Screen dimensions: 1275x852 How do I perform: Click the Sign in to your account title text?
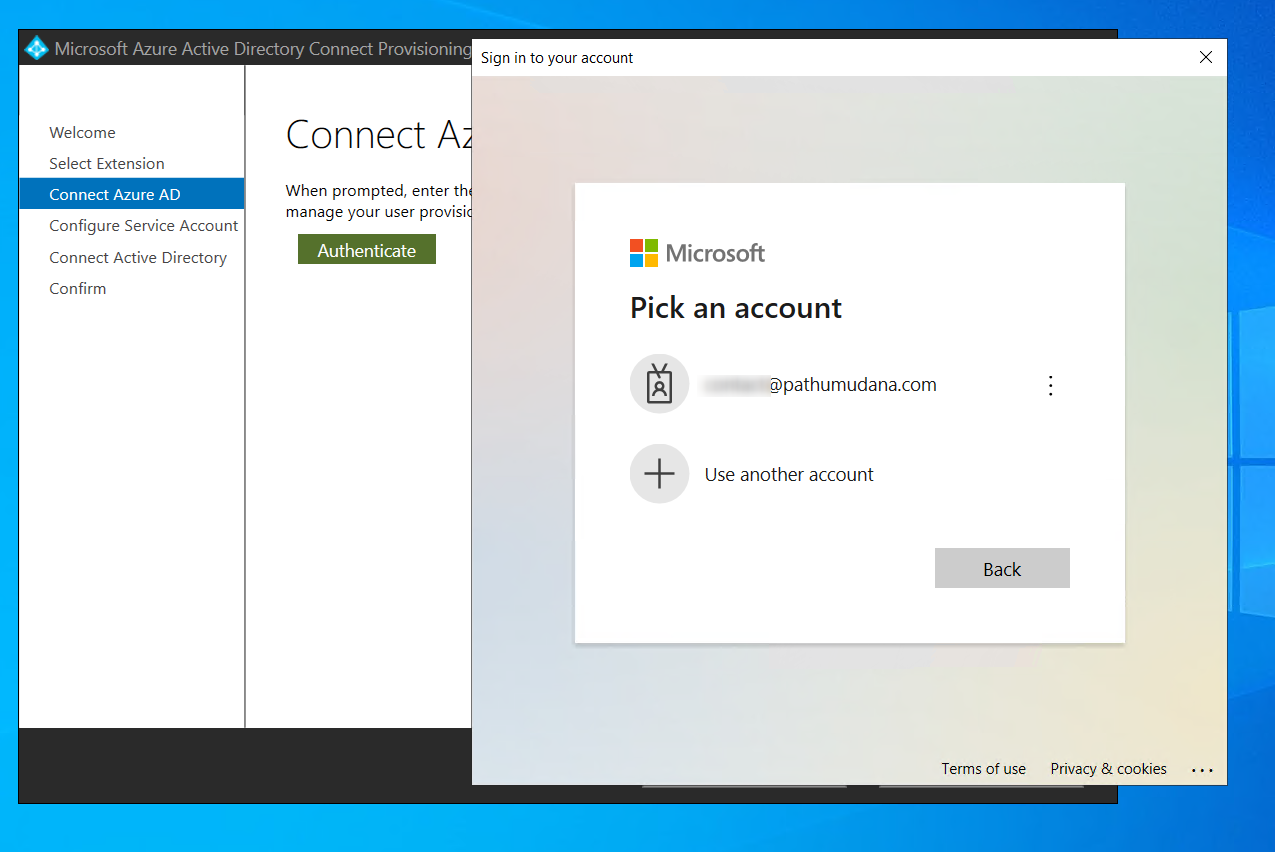(557, 58)
